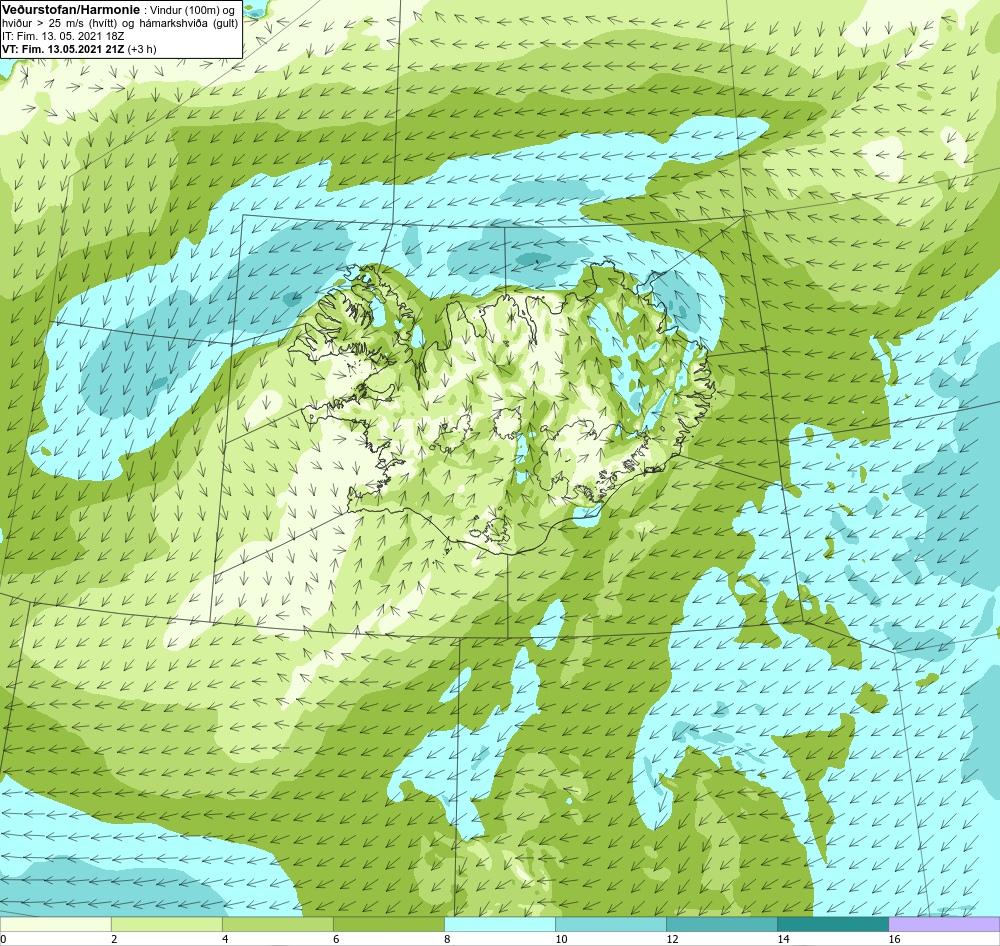The height and width of the screenshot is (946, 1000).
Task: Click the legend label '12'
Action: [x=672, y=939]
